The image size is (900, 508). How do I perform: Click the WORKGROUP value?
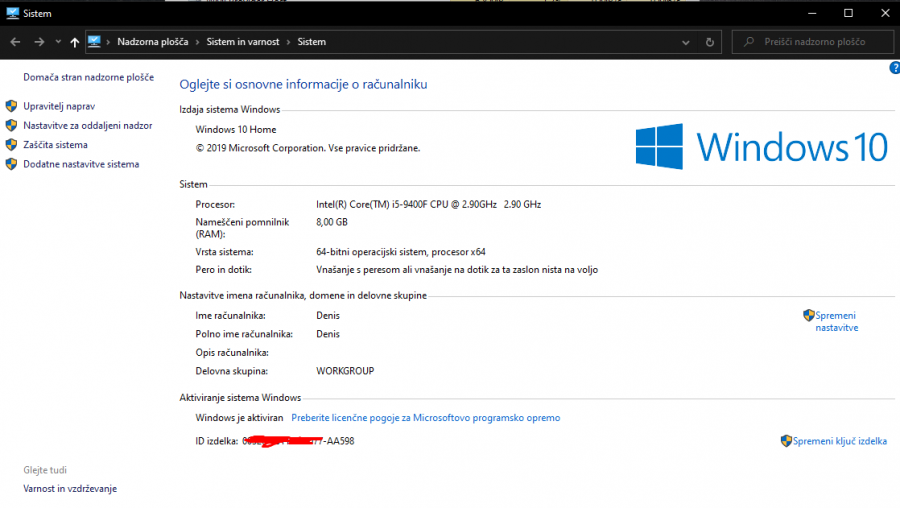(x=345, y=371)
